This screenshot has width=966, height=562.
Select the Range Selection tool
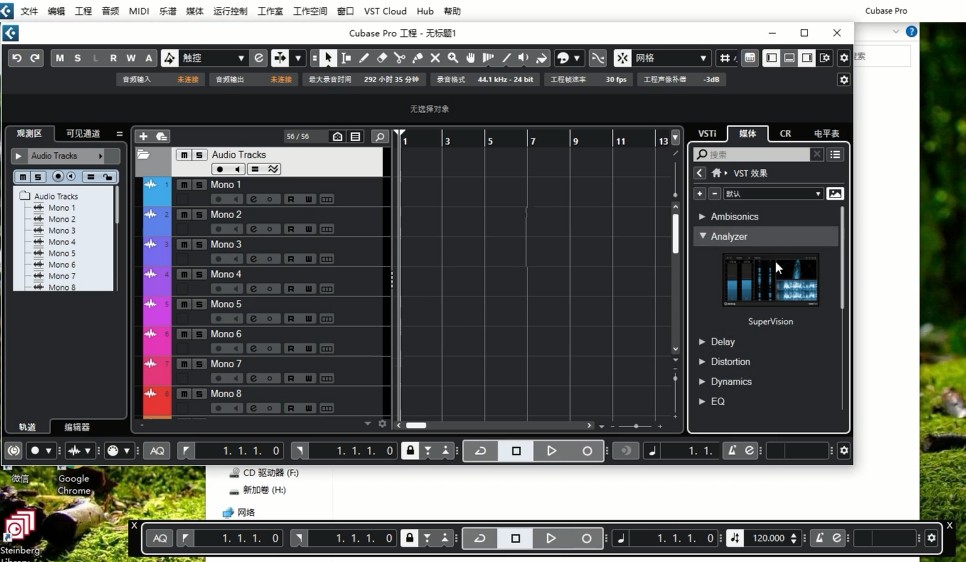coord(346,58)
